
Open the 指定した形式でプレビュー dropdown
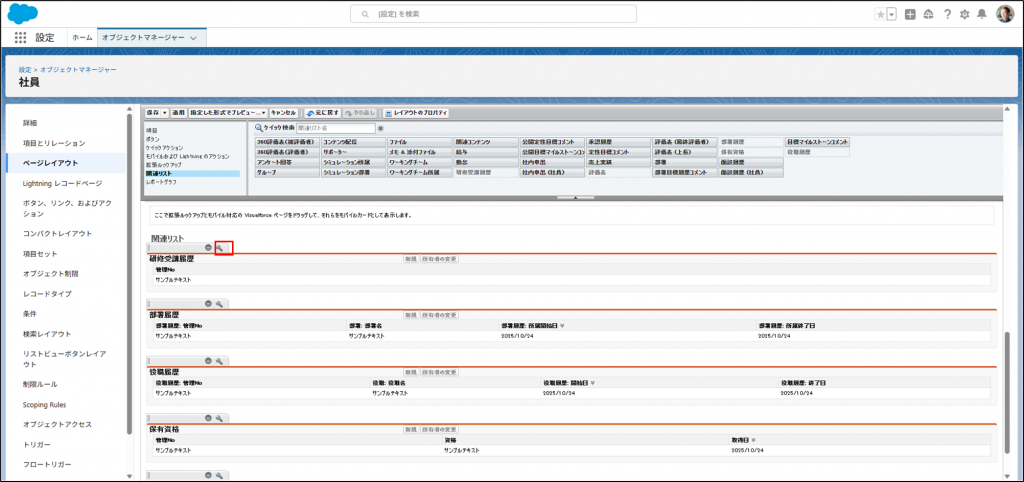coord(263,113)
